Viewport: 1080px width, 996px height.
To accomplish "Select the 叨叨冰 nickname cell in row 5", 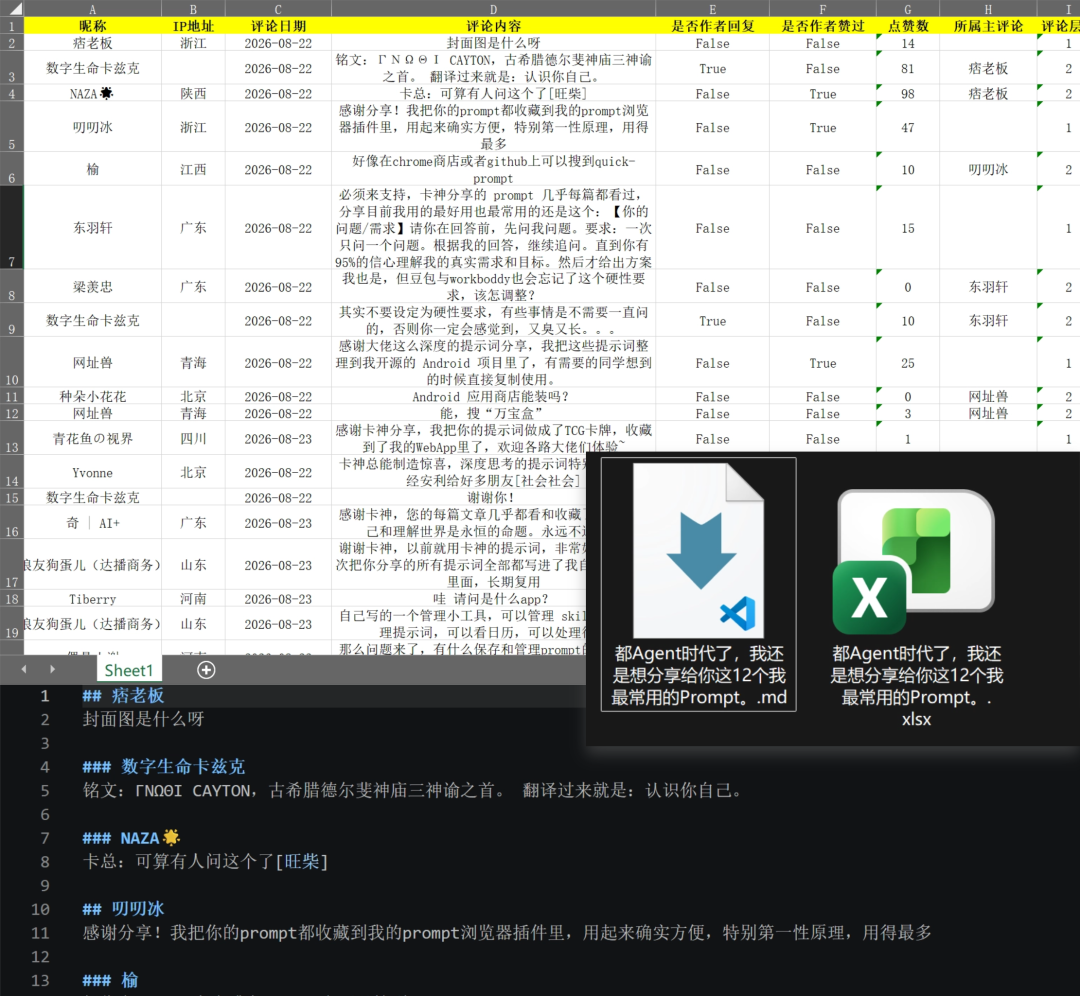I will pos(92,127).
